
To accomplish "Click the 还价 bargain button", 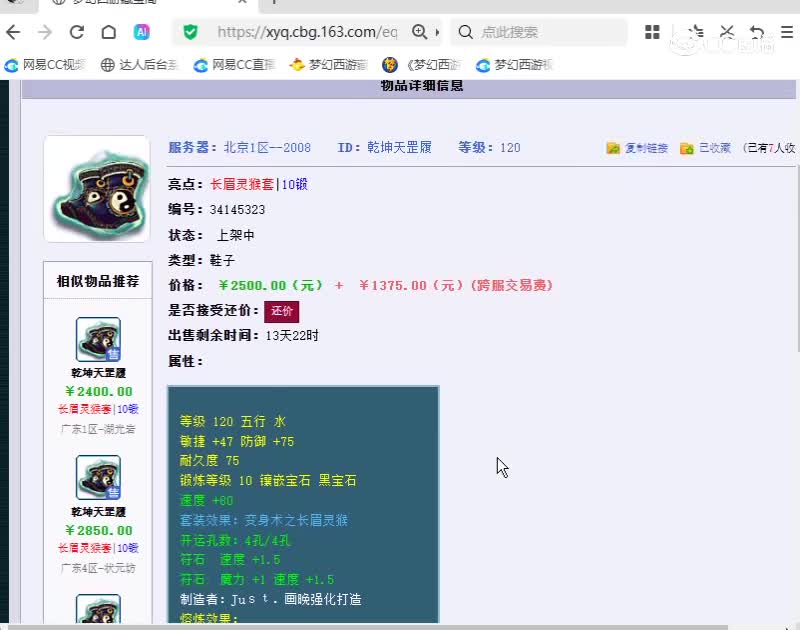I will tap(281, 311).
